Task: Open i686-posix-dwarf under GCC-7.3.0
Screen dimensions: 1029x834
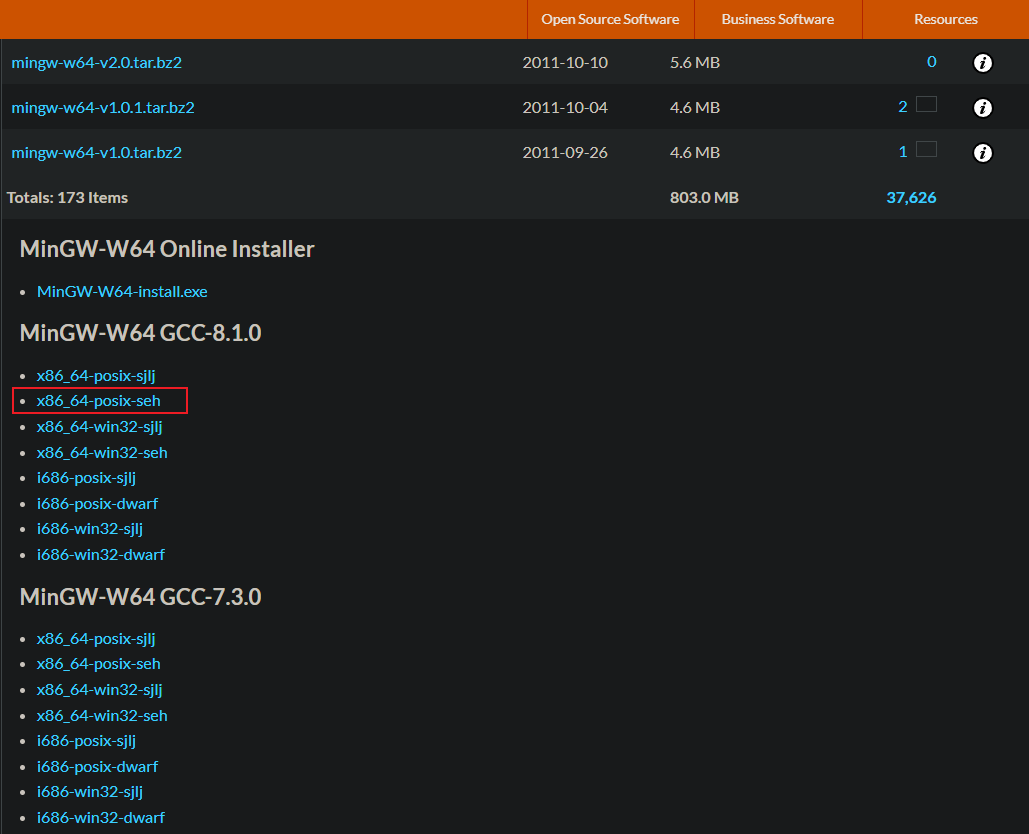Action: (97, 767)
